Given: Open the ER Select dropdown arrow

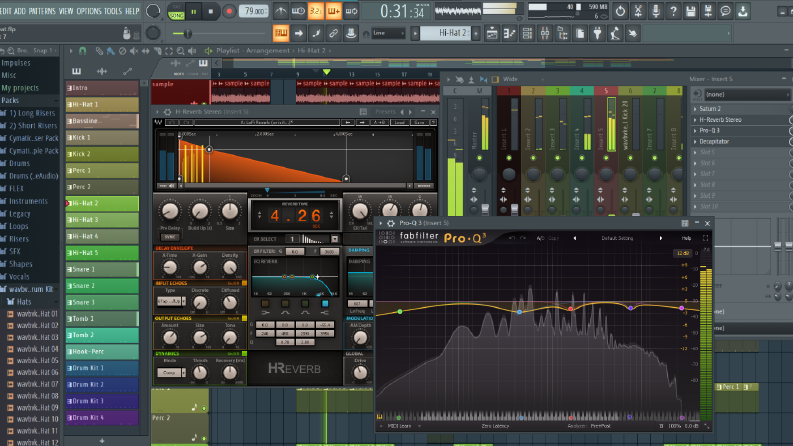Looking at the screenshot, I should click(334, 239).
